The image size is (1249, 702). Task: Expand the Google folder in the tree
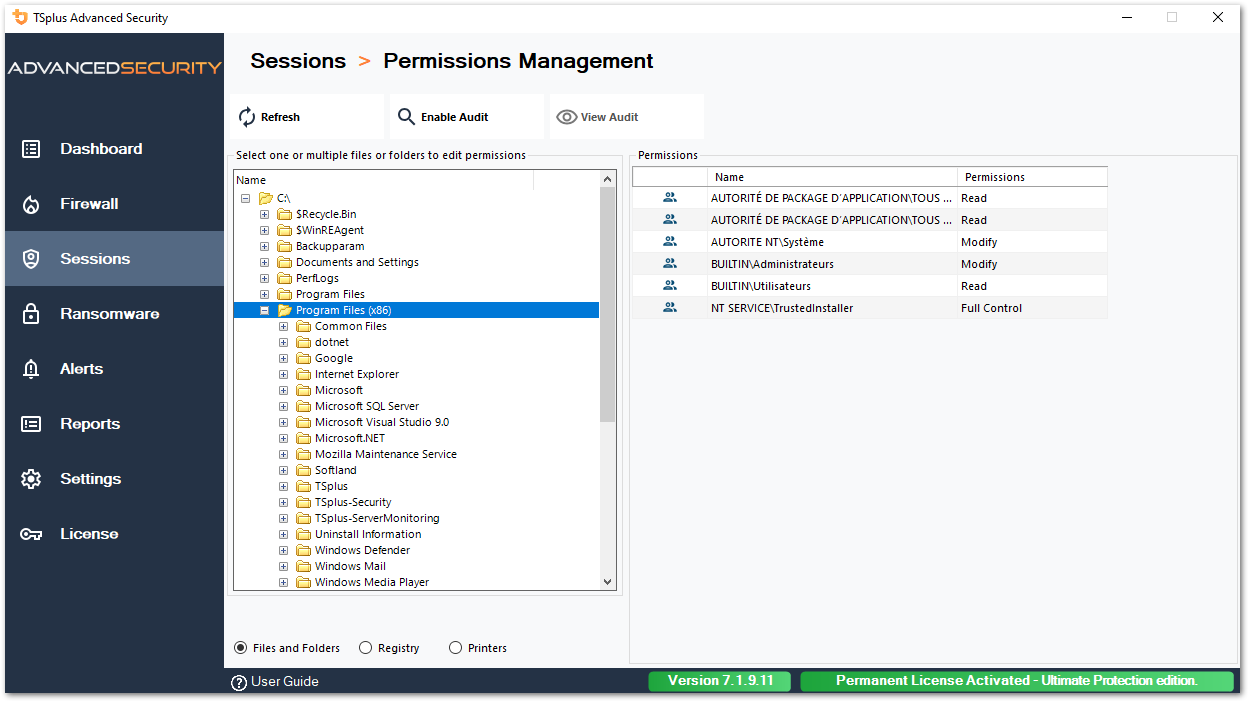tap(283, 357)
